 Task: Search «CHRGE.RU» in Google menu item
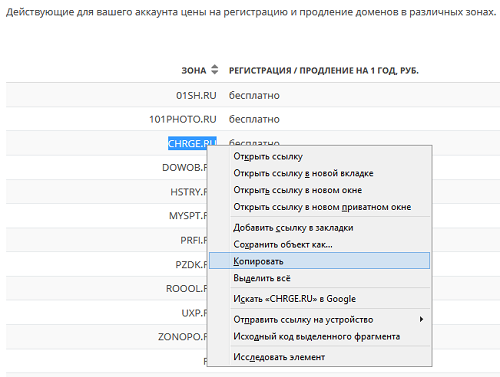pyautogui.click(x=319, y=299)
